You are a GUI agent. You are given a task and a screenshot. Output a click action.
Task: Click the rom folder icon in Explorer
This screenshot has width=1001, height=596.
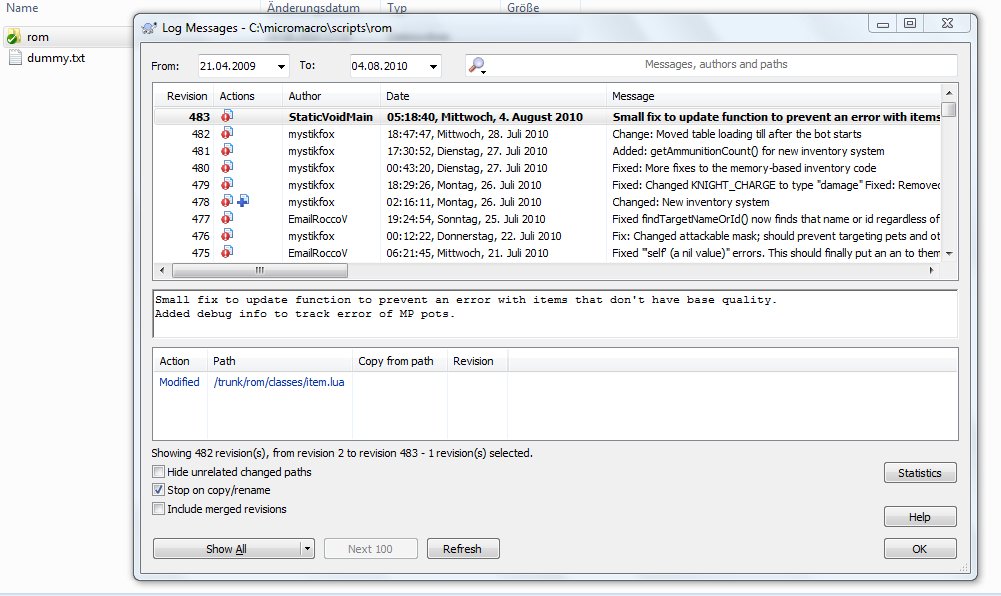pyautogui.click(x=13, y=37)
